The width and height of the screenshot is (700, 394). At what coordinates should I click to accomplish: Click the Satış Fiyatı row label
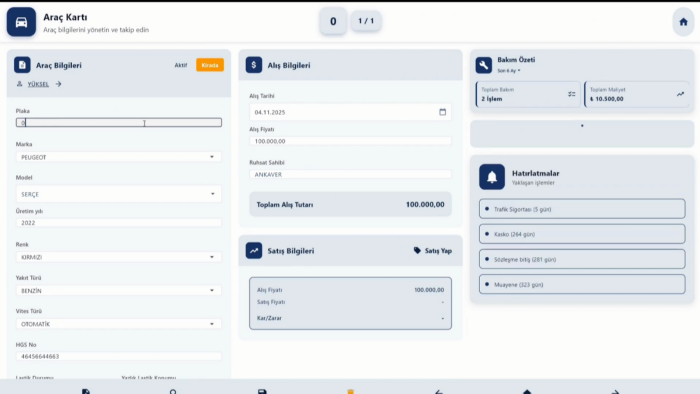271,302
